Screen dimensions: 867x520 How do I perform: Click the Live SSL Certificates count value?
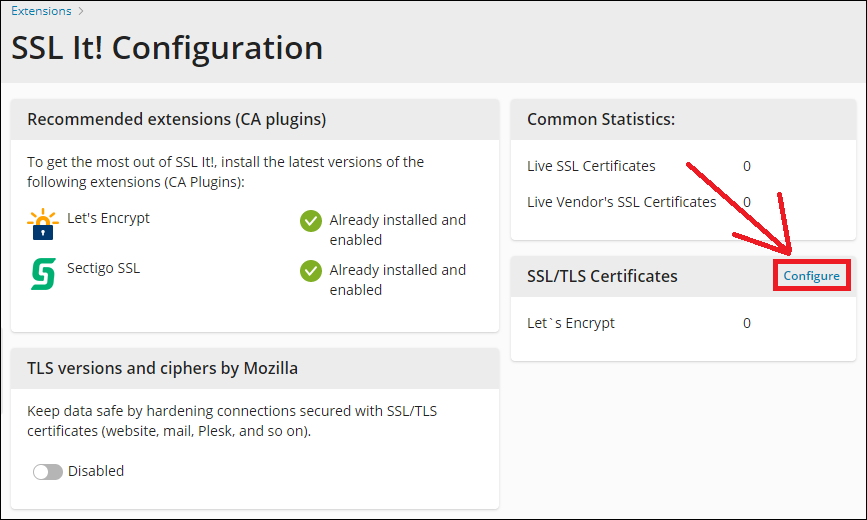tap(747, 166)
